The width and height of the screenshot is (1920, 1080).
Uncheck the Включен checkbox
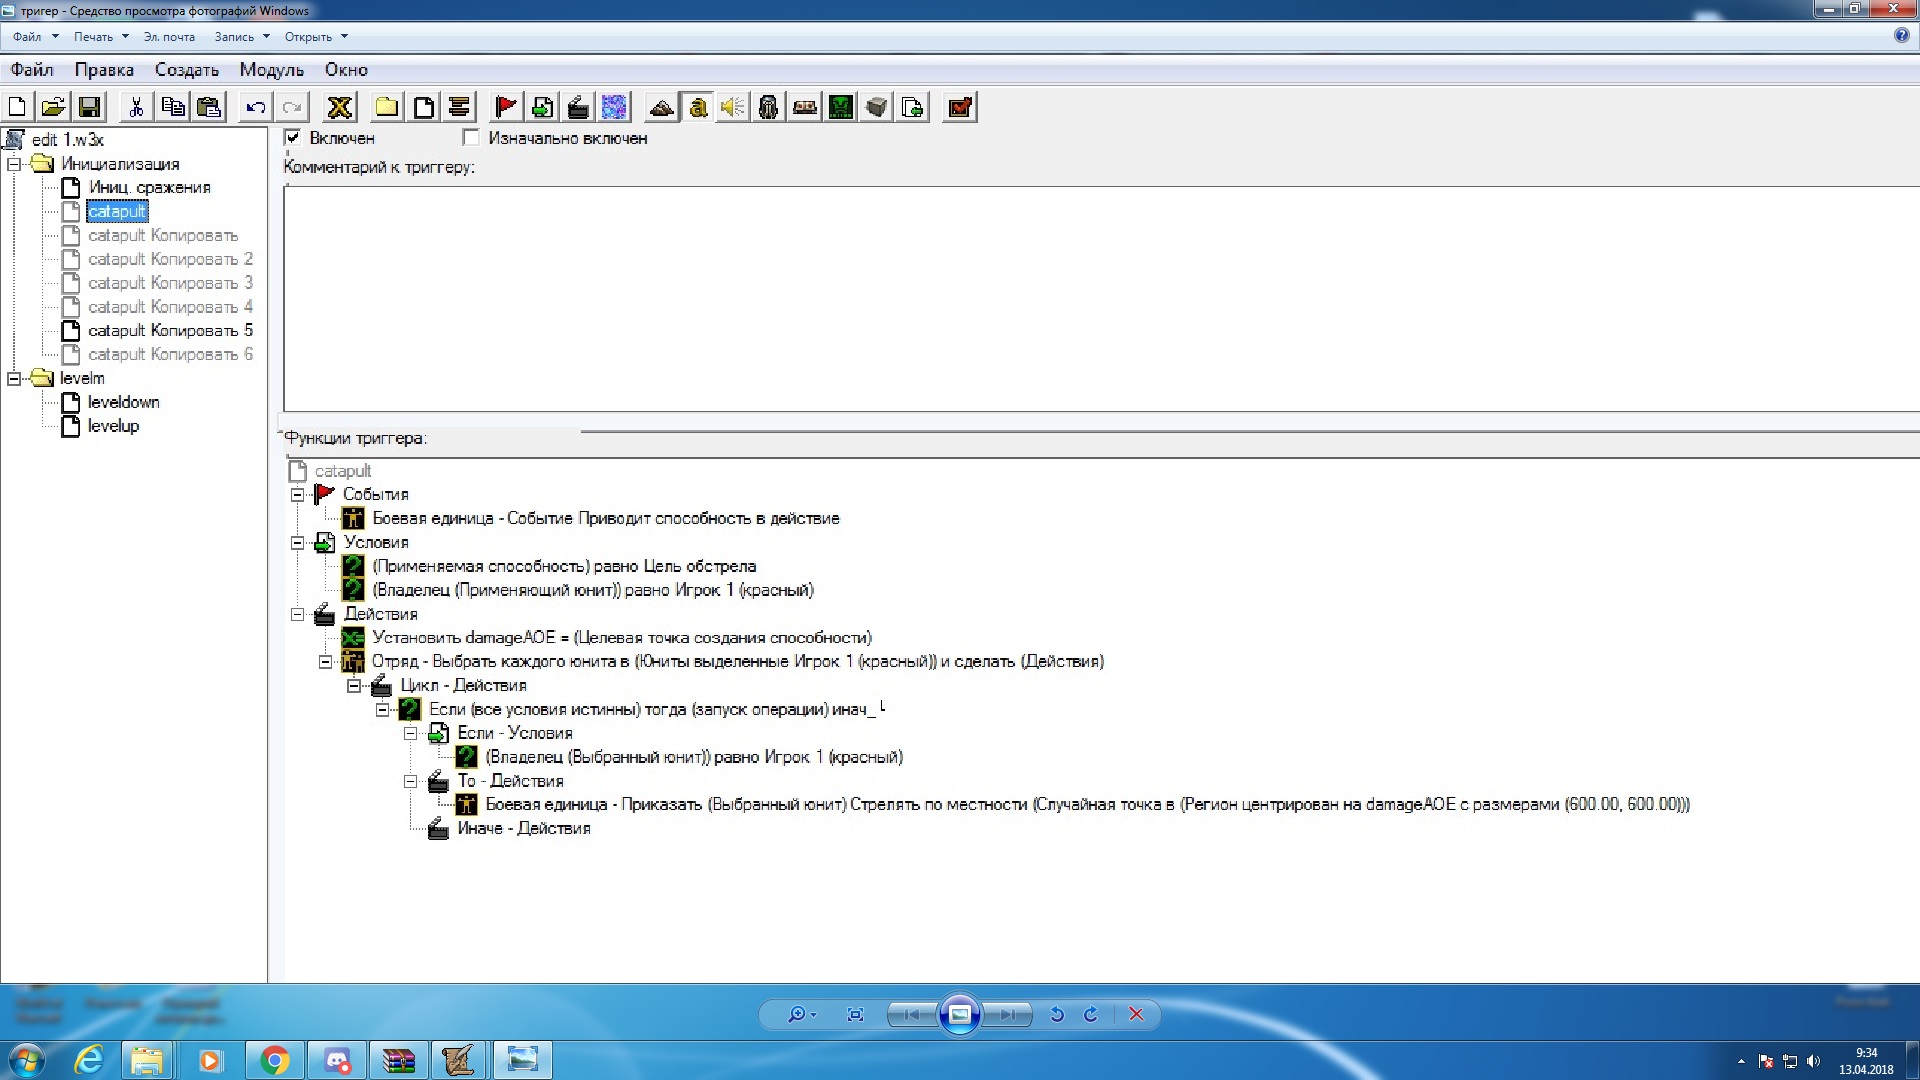pyautogui.click(x=293, y=138)
